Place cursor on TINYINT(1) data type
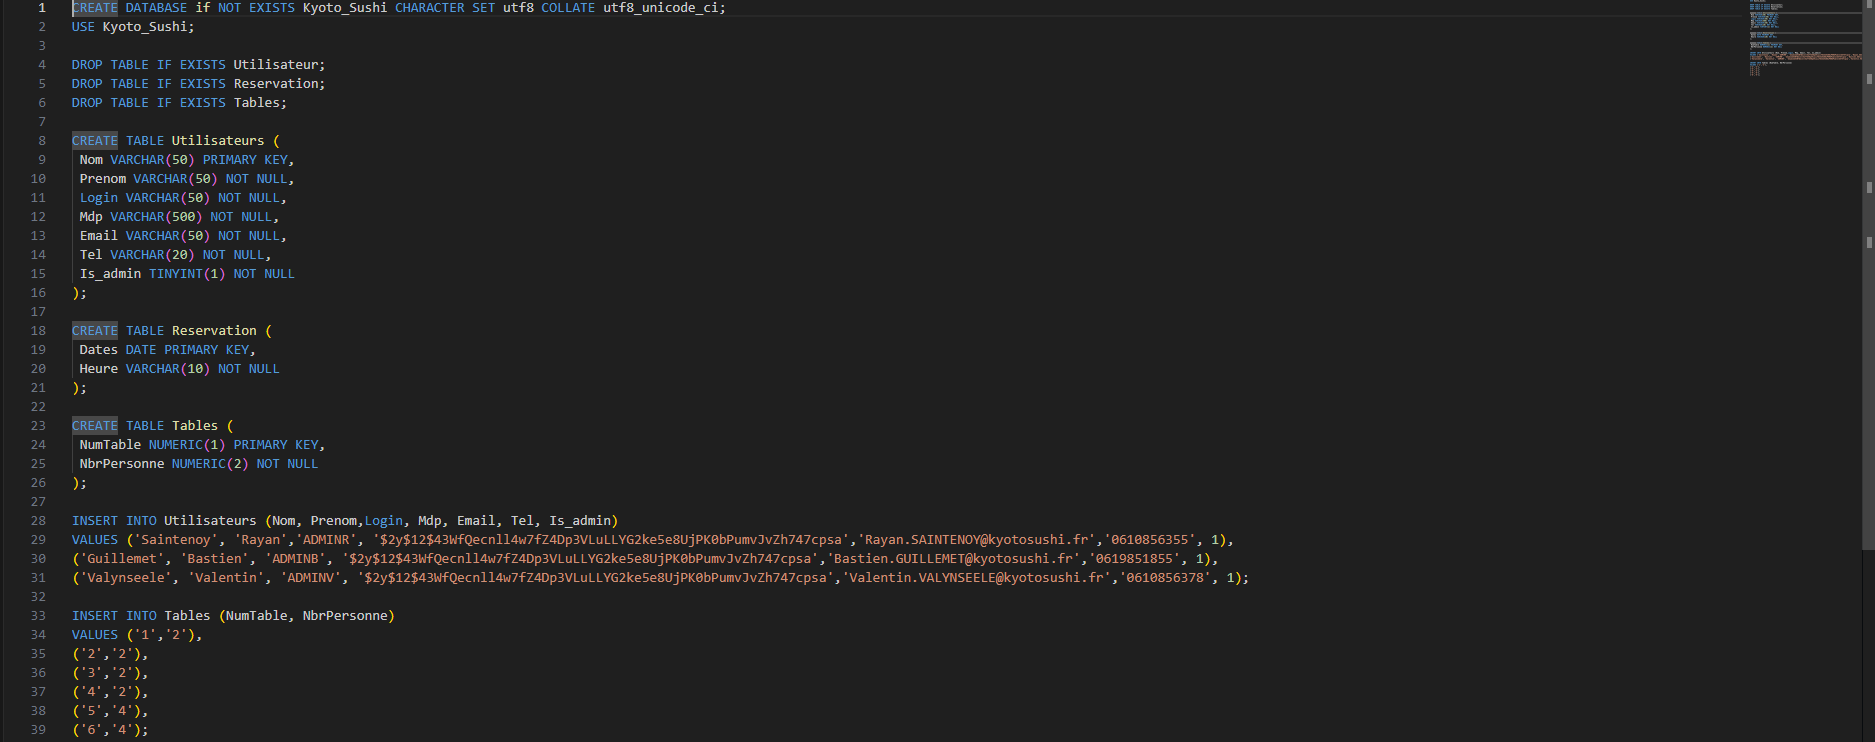This screenshot has width=1875, height=742. click(x=187, y=274)
